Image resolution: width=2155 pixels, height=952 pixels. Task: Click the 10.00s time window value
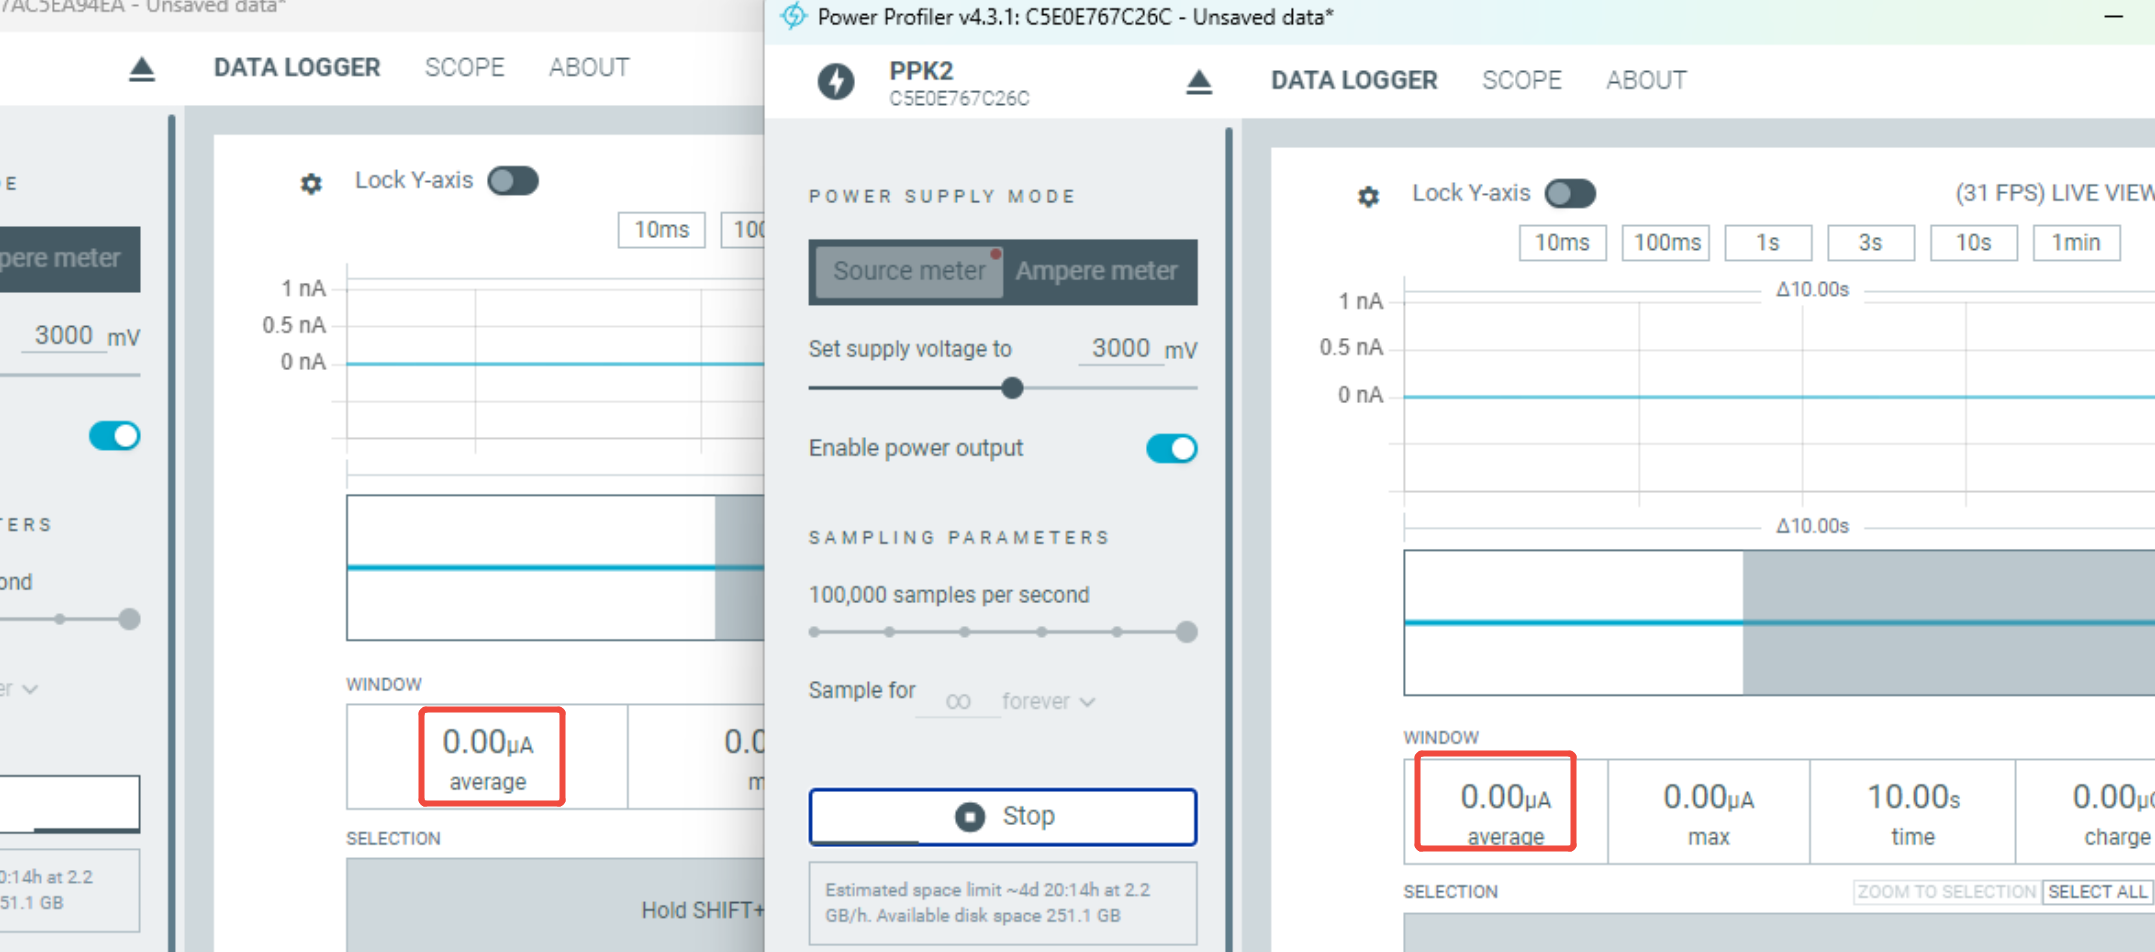tap(1912, 812)
